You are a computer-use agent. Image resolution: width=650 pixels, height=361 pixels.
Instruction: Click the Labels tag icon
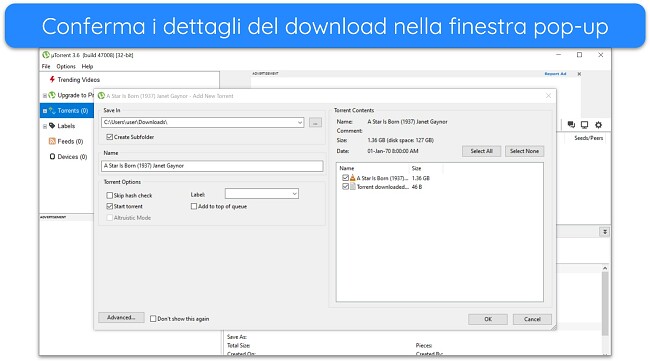52,126
